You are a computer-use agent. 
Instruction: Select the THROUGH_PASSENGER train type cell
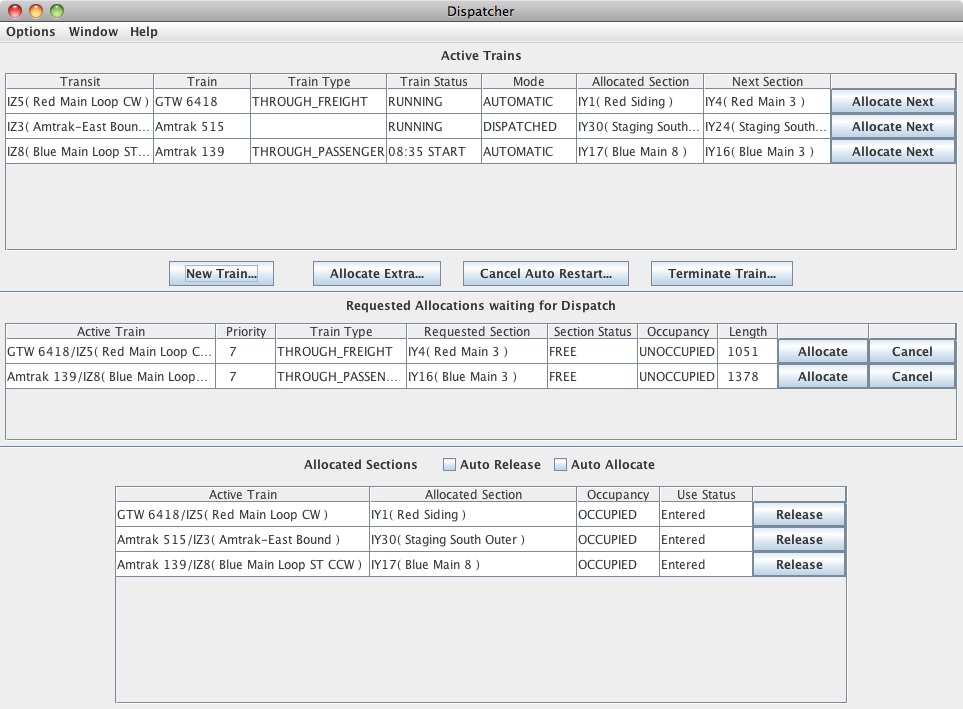tap(318, 152)
